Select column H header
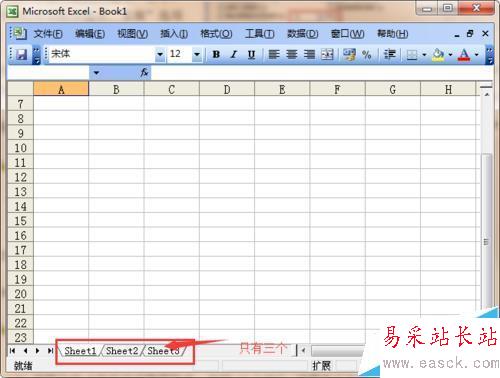This screenshot has height=378, width=500. click(x=448, y=89)
